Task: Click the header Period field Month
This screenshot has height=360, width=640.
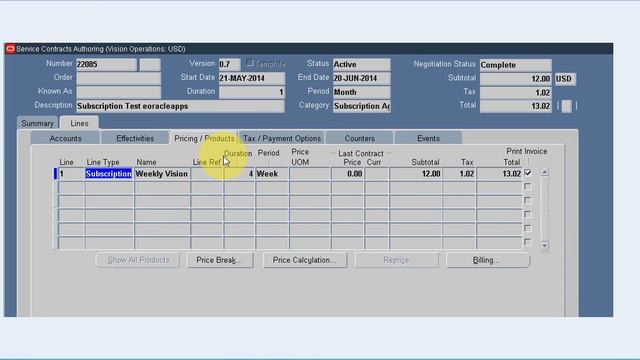Action: pos(361,92)
